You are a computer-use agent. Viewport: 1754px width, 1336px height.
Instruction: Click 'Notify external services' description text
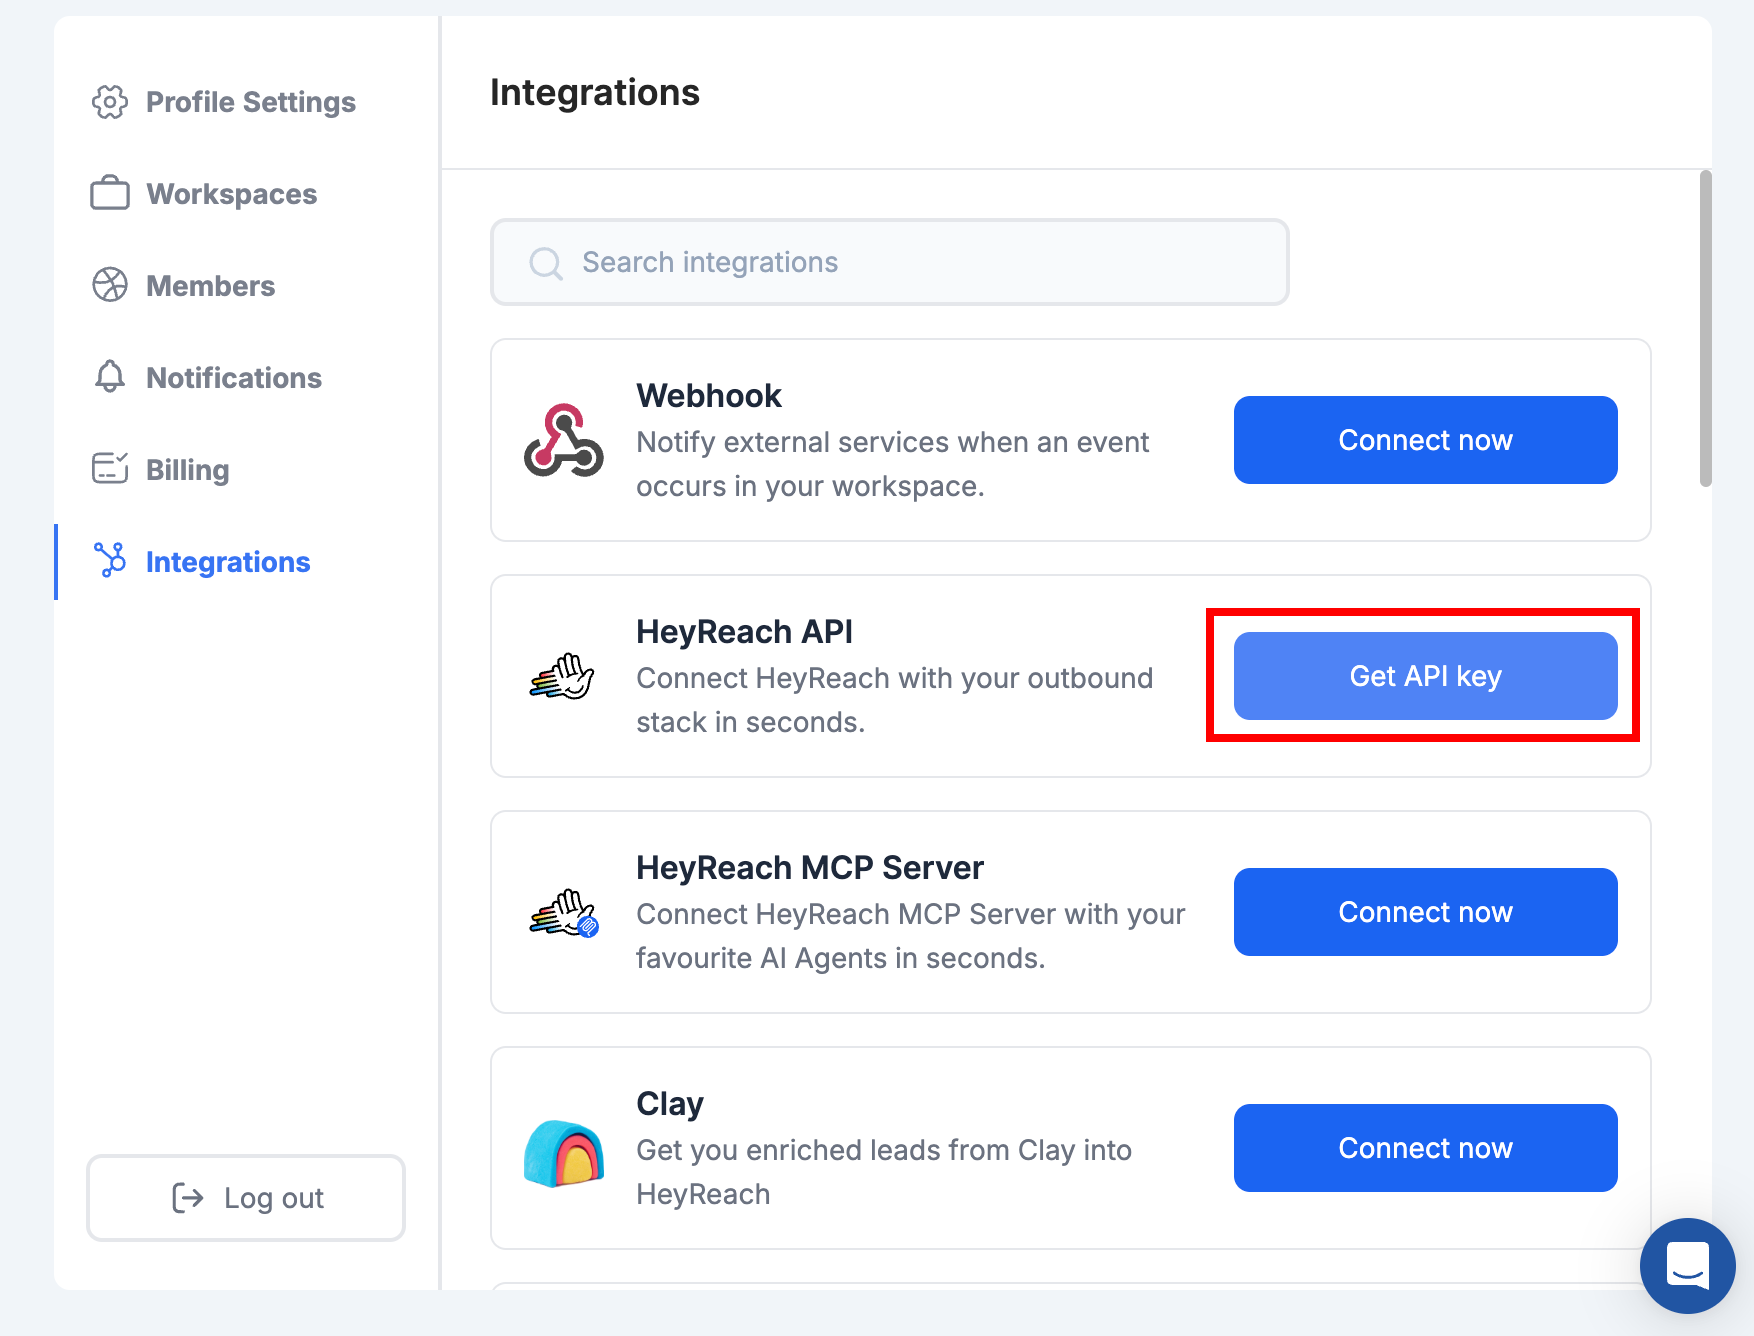(x=893, y=464)
